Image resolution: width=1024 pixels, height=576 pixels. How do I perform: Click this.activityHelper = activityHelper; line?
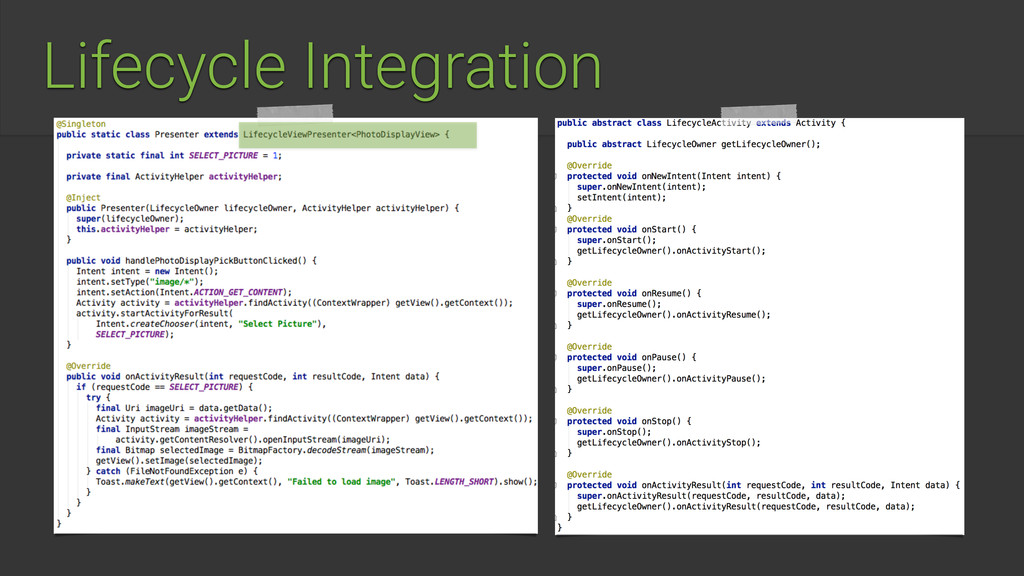point(167,229)
